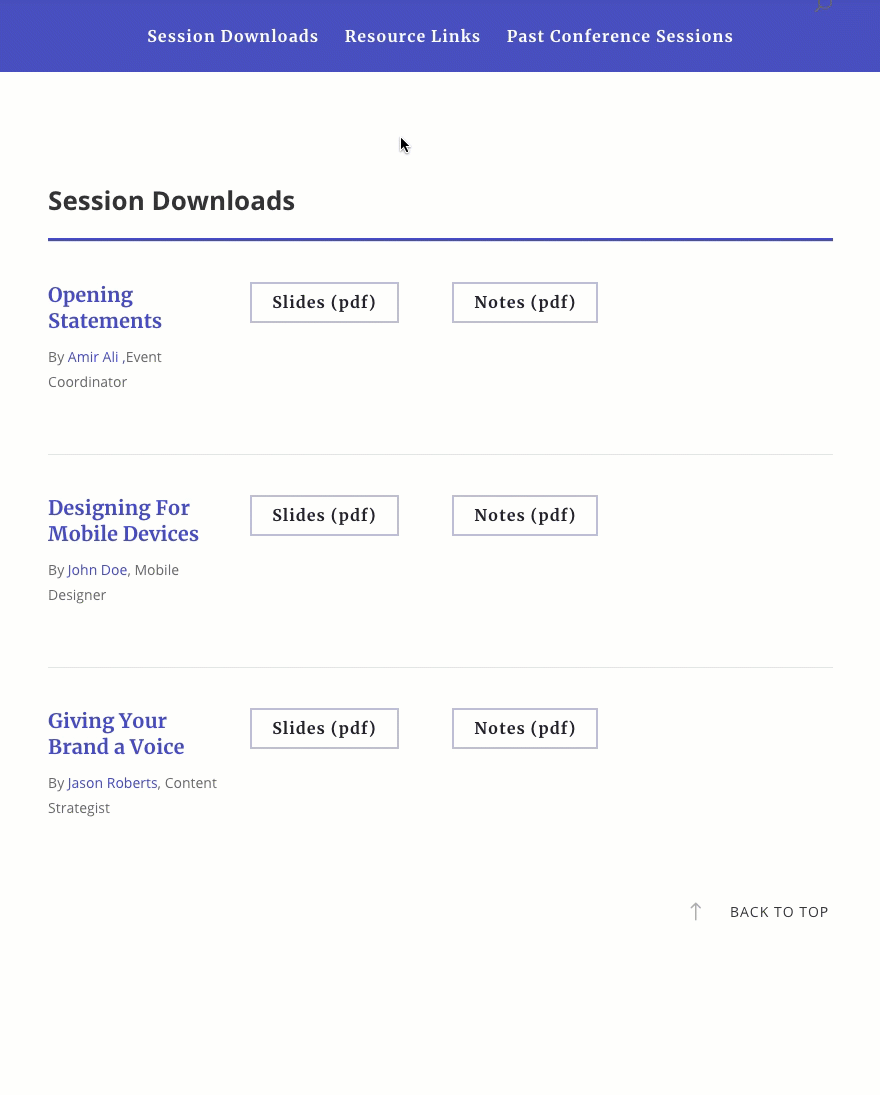
Task: Click the Amir Ali author link
Action: click(93, 356)
